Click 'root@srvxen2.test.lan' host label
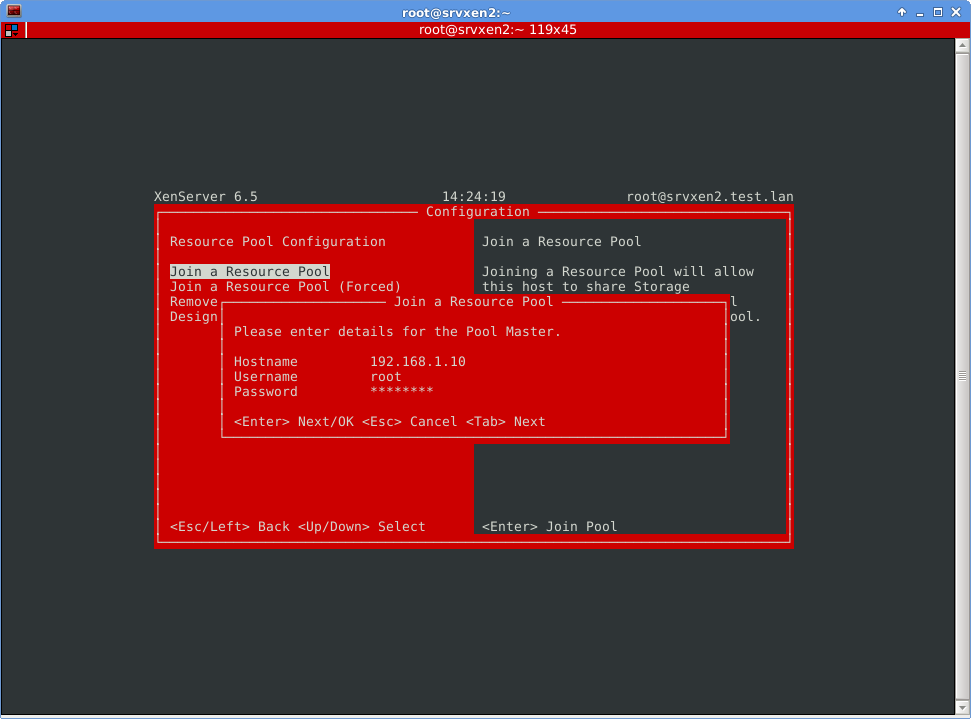Viewport: 971px width, 719px height. pos(710,196)
